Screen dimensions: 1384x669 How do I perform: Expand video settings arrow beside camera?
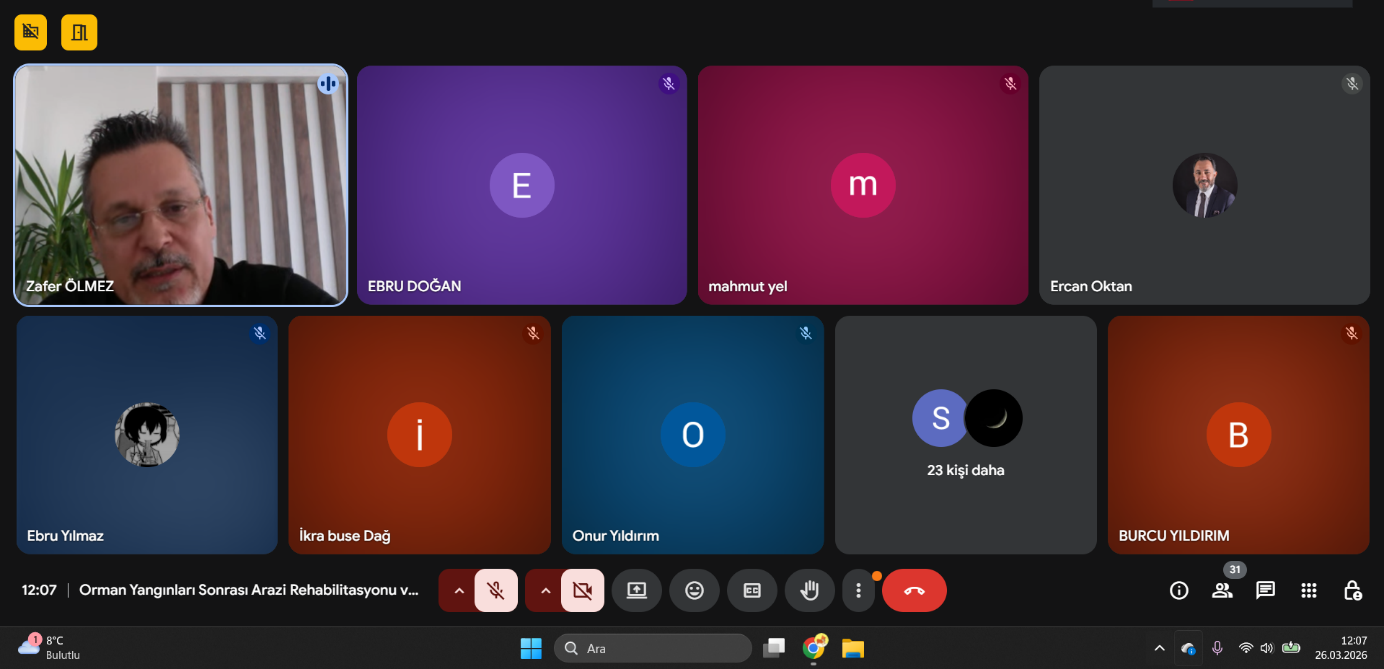coord(545,590)
